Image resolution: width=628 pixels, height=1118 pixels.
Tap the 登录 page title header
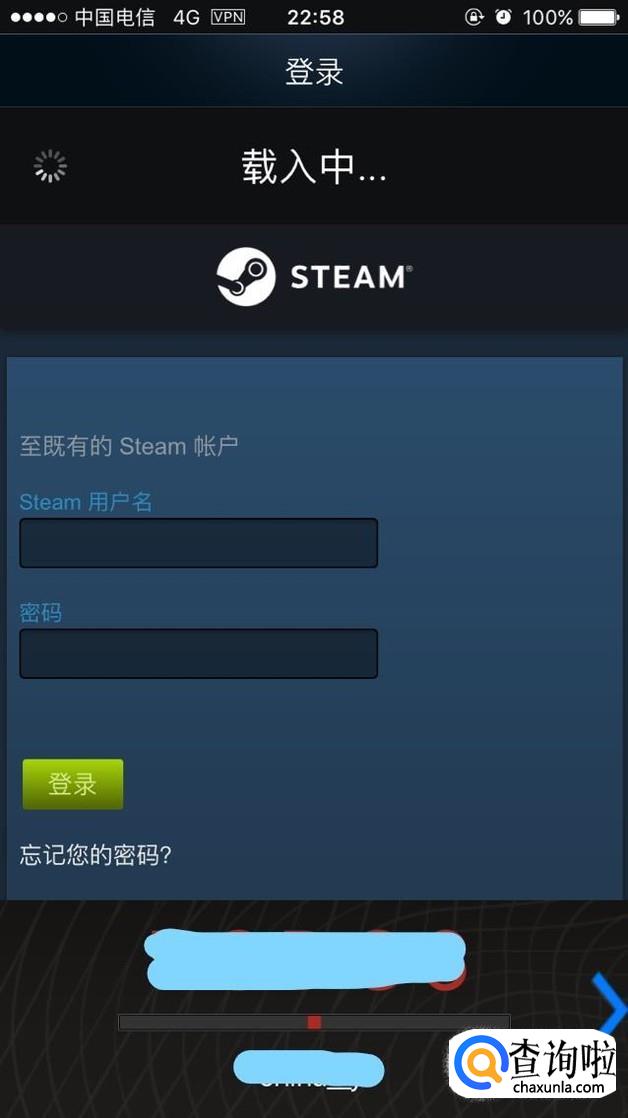[x=314, y=71]
